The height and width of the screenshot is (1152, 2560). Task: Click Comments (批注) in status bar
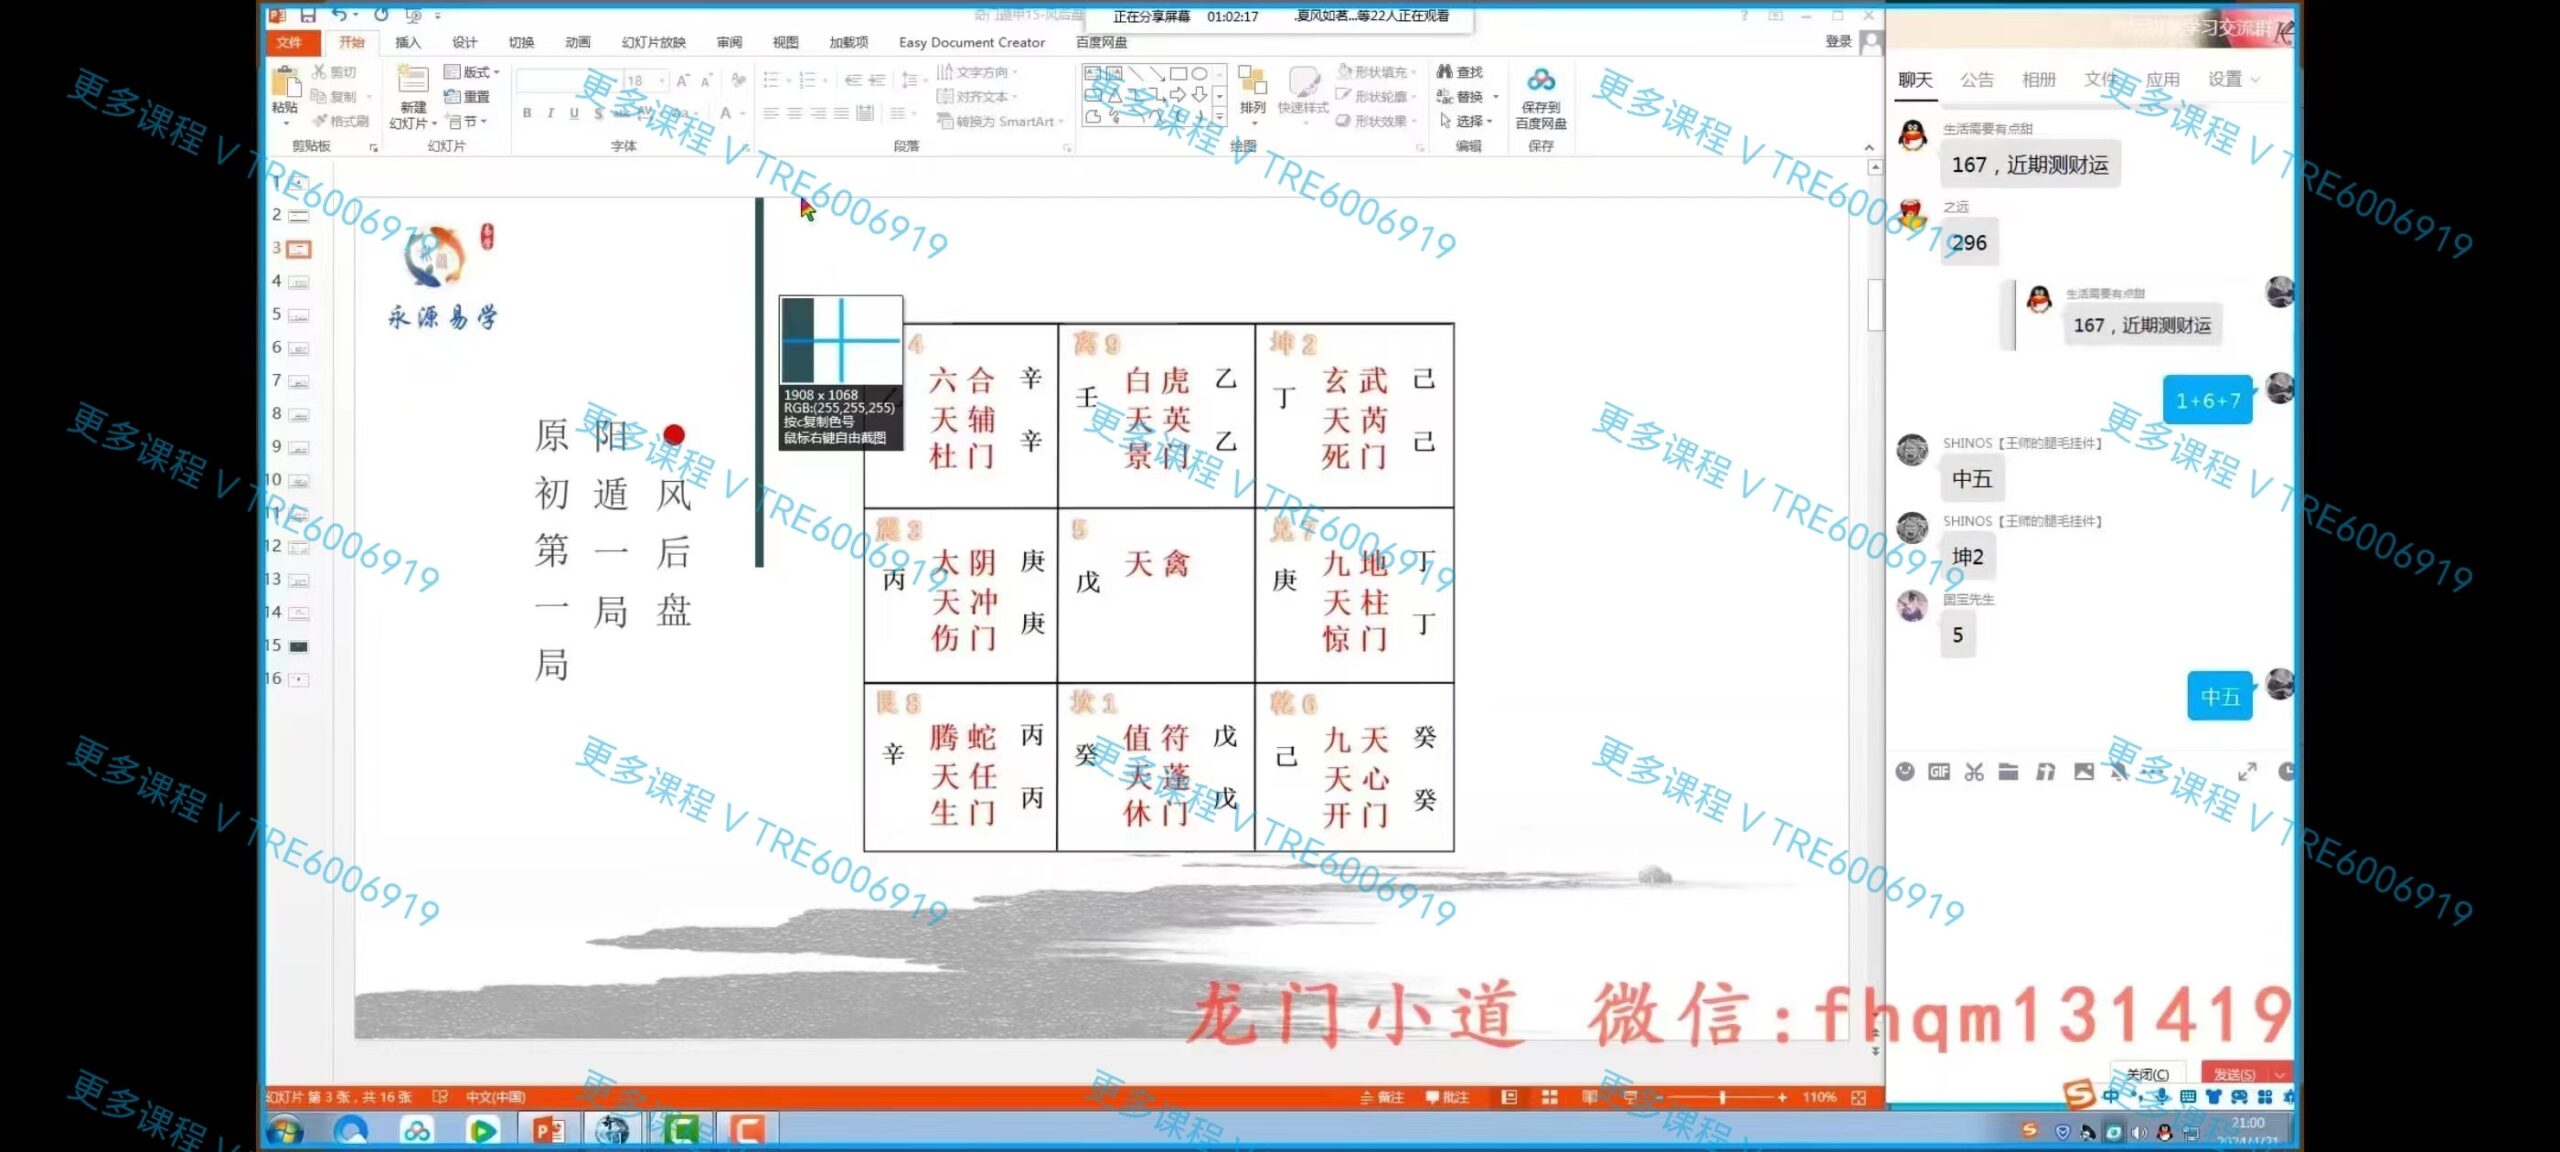click(x=1447, y=1097)
